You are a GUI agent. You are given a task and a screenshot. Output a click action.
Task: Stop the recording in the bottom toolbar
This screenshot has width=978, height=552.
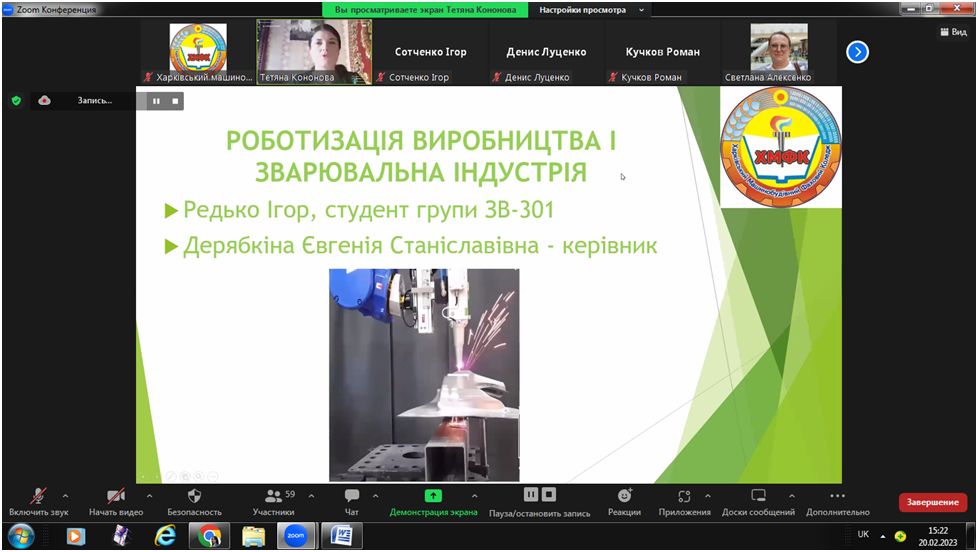point(548,495)
